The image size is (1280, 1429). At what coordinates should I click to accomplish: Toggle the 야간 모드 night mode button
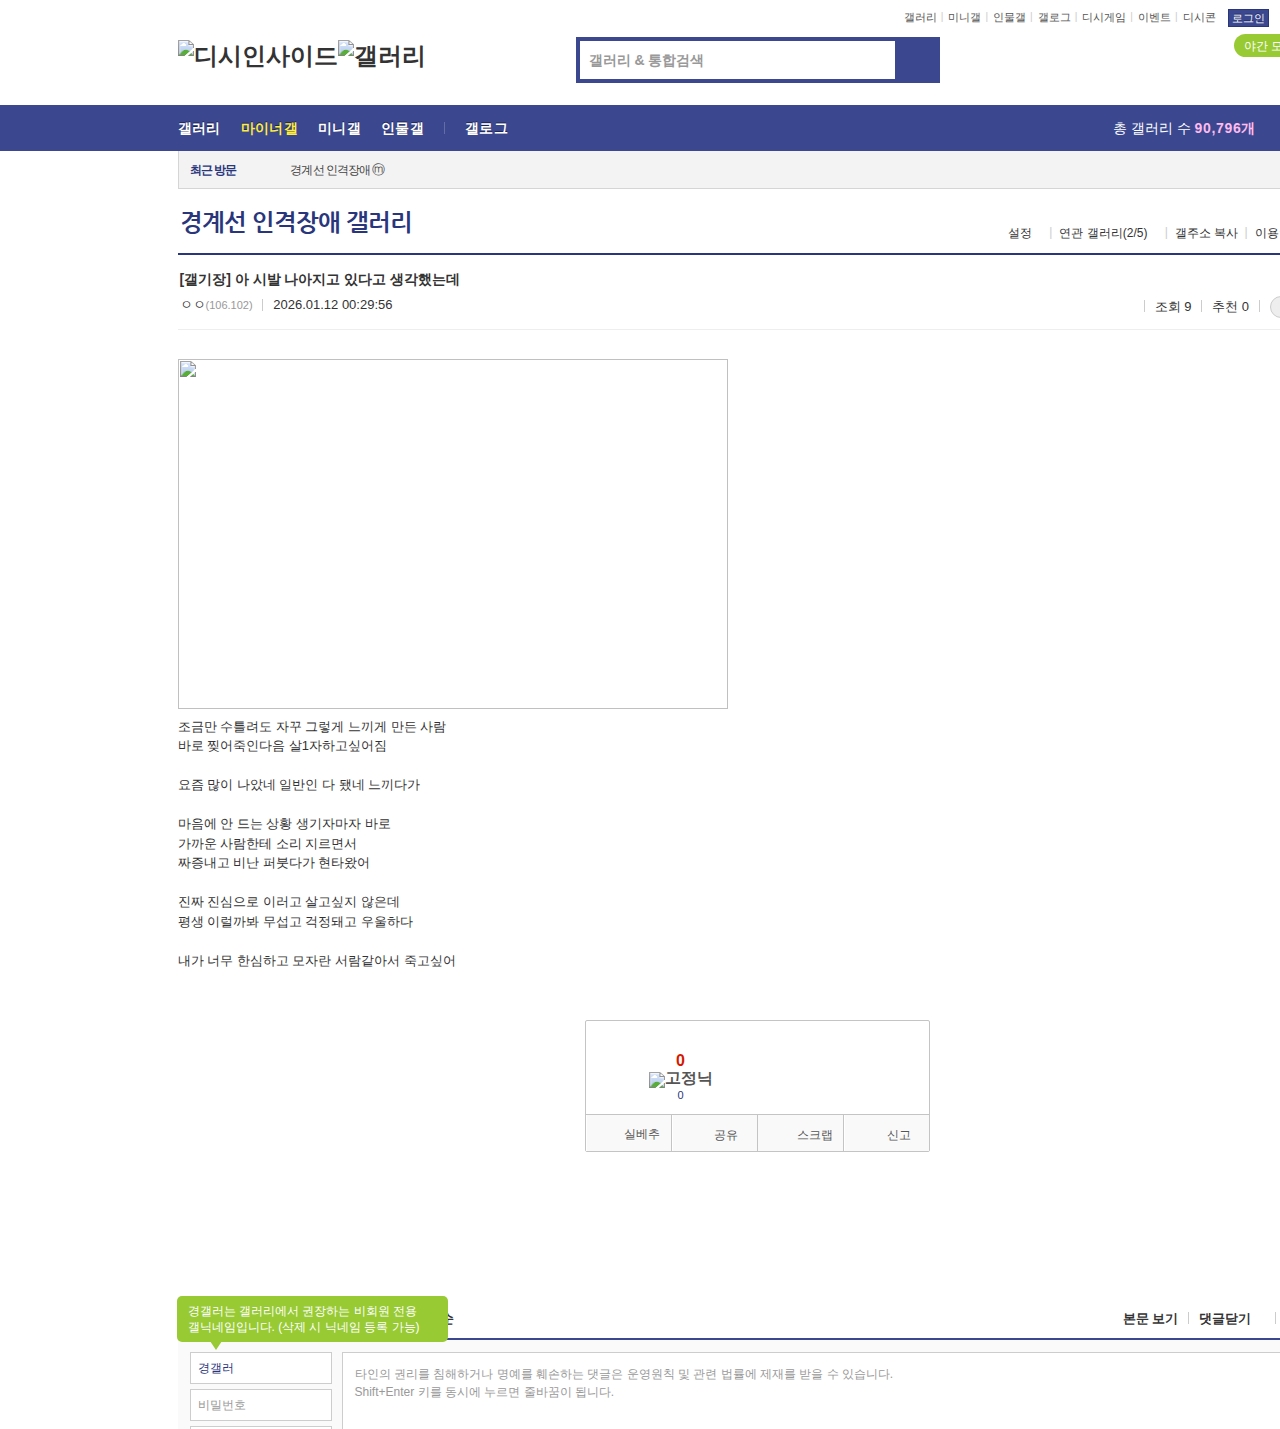pos(1258,46)
